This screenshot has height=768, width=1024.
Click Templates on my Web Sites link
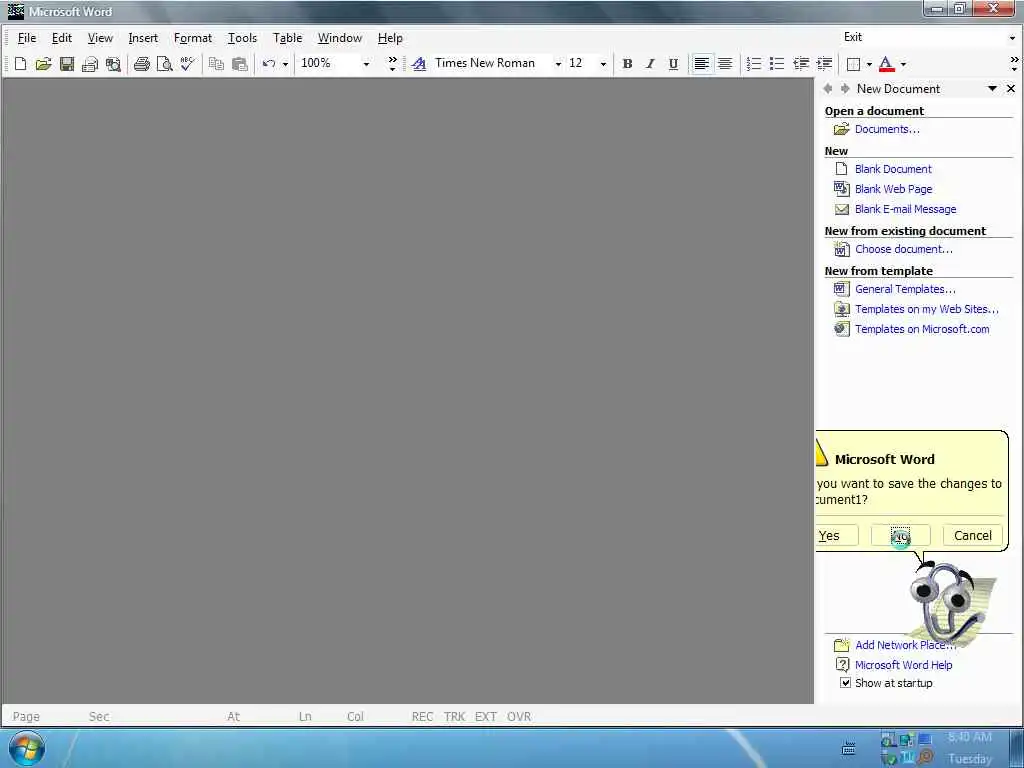927,309
